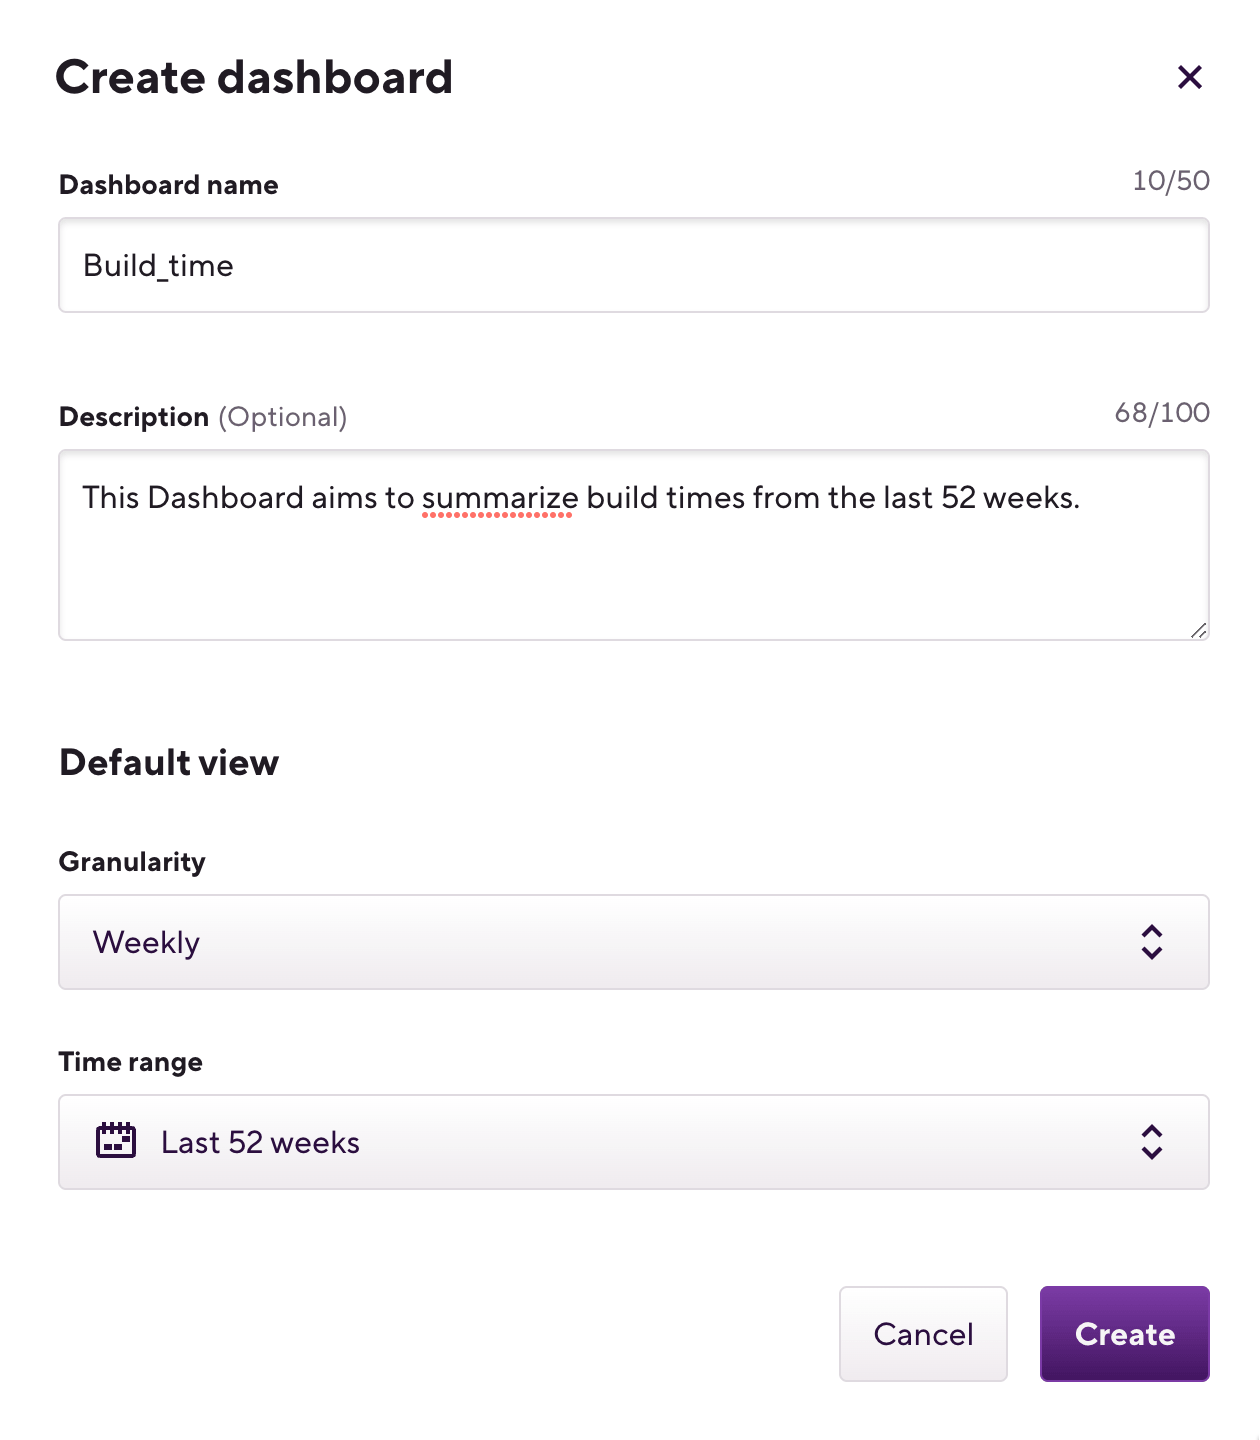The height and width of the screenshot is (1440, 1260).
Task: Click inside the Description text area
Action: [633, 543]
